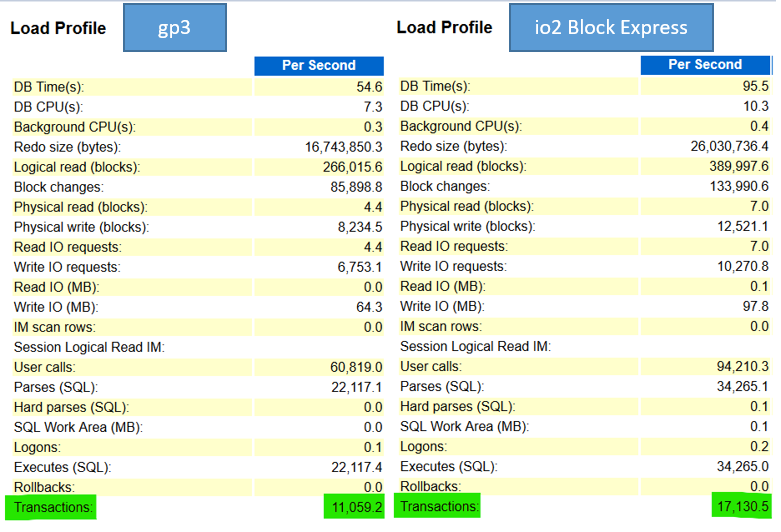Click io2 Redo size value 26,030,736.4
The image size is (781, 532).
(x=730, y=146)
